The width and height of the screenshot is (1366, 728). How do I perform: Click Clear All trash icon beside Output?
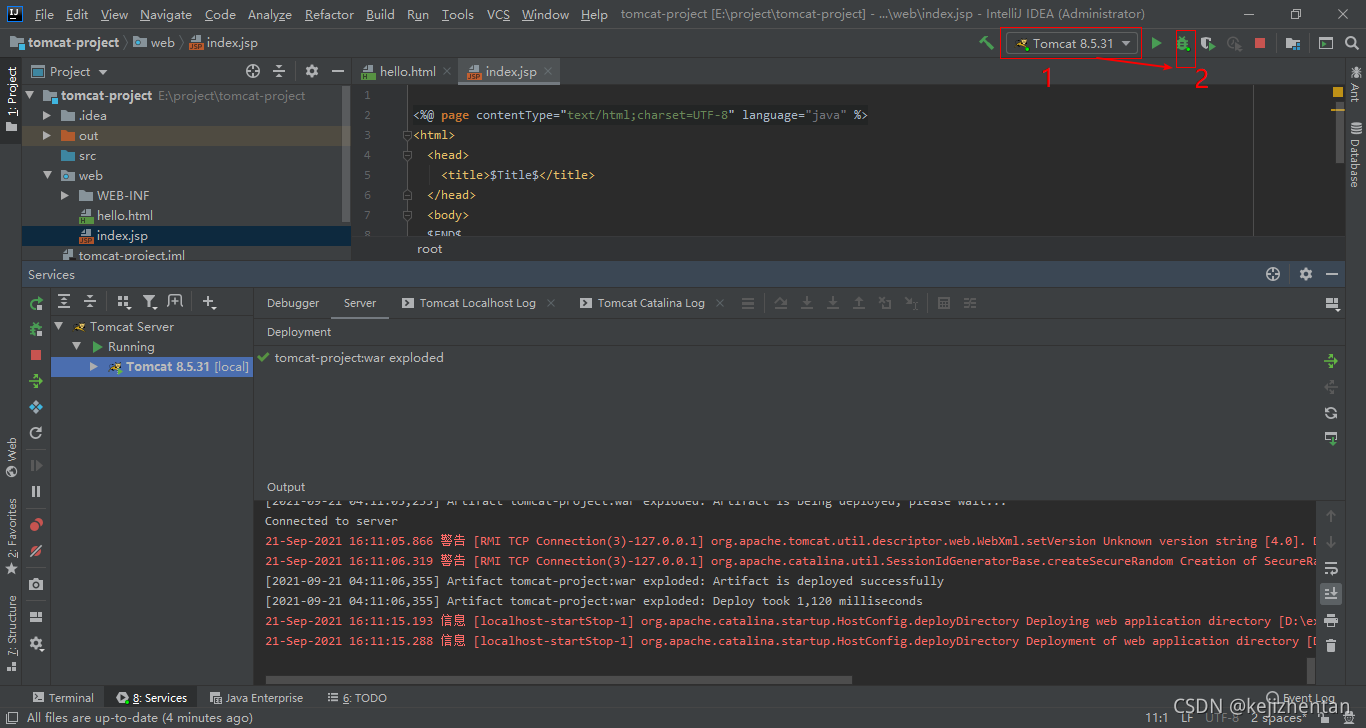[x=1331, y=646]
